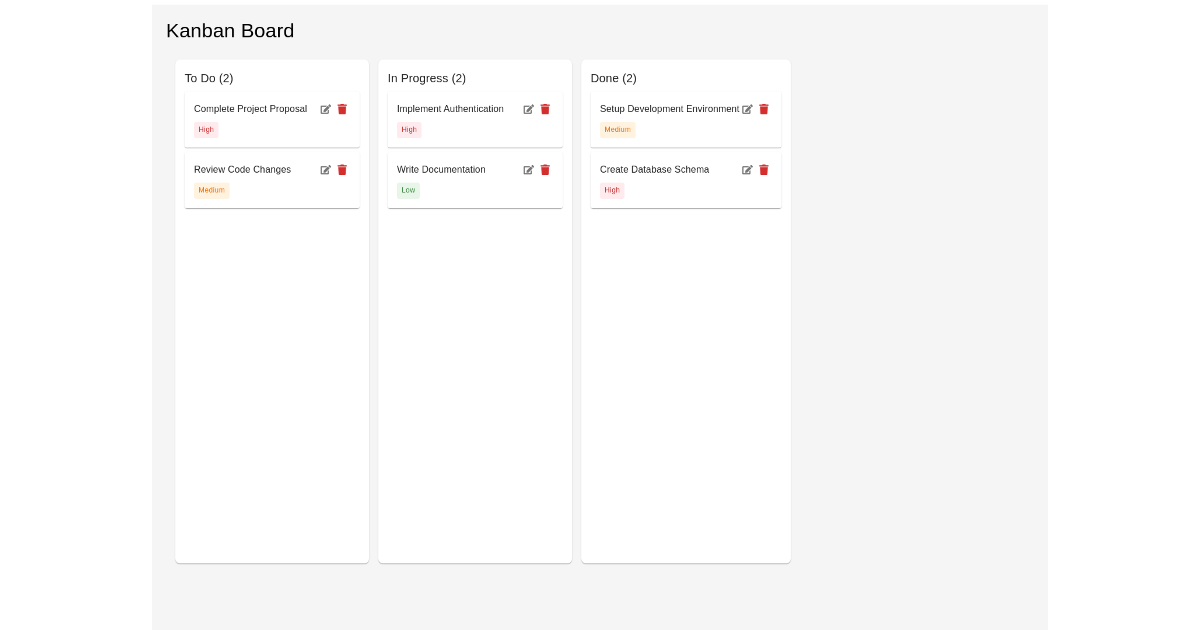Open the Write Documentation task
Image resolution: width=1200 pixels, height=630 pixels.
click(x=441, y=170)
